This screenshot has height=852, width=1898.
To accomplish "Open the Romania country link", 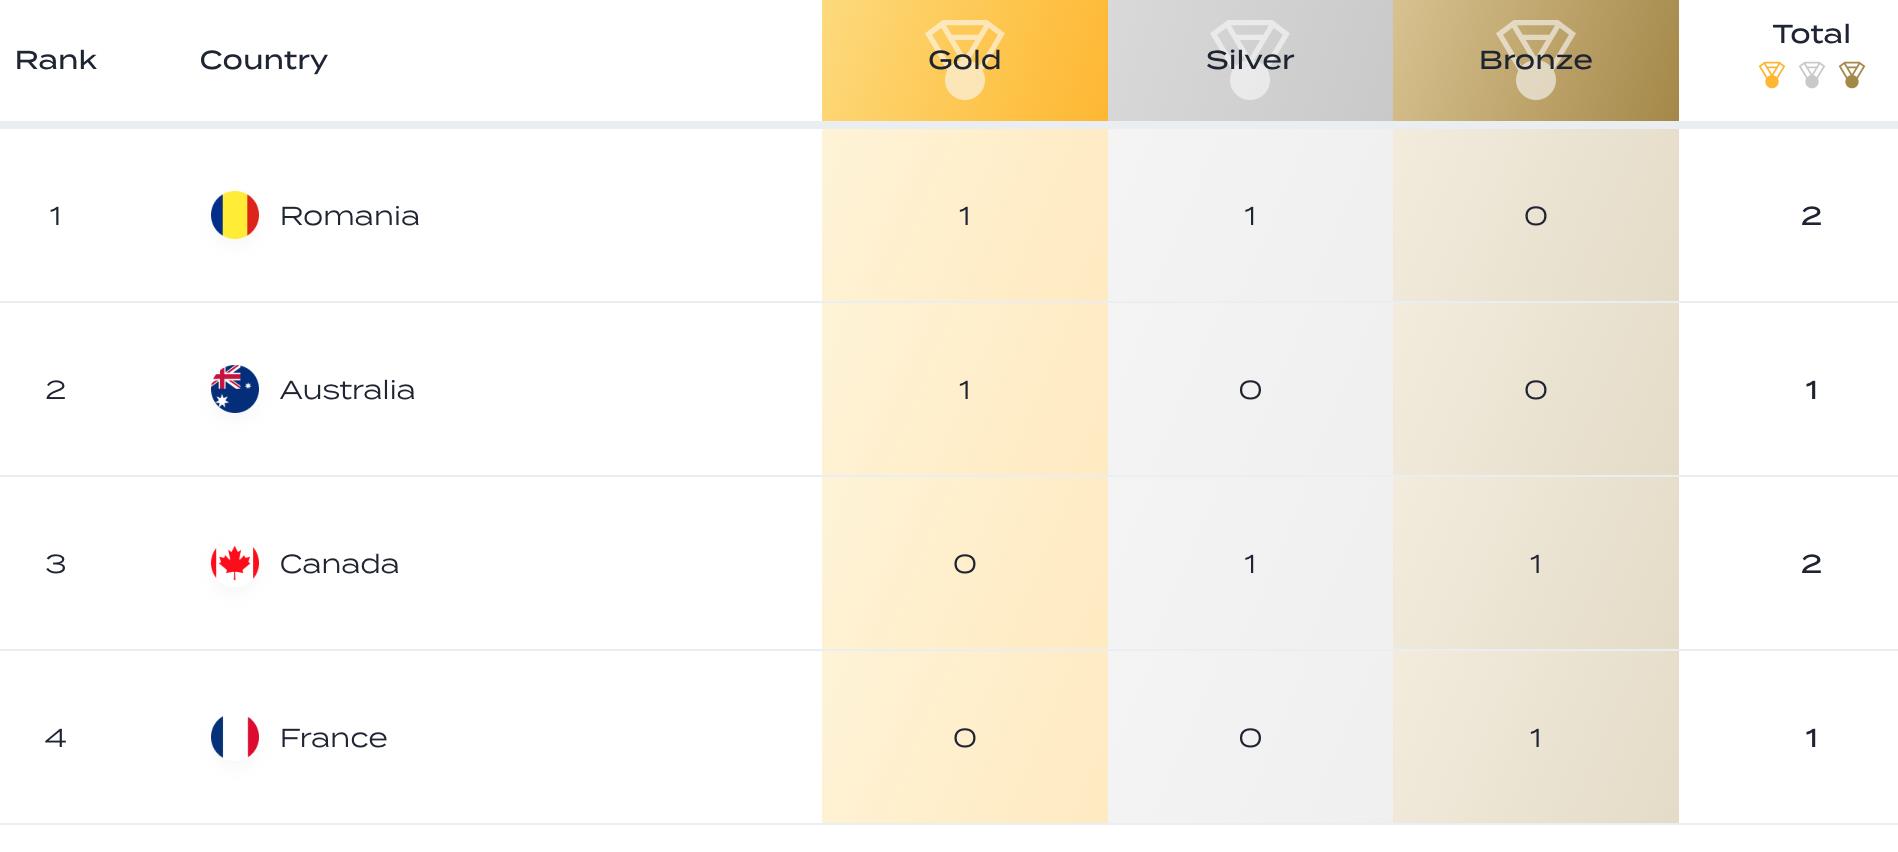I will (349, 216).
